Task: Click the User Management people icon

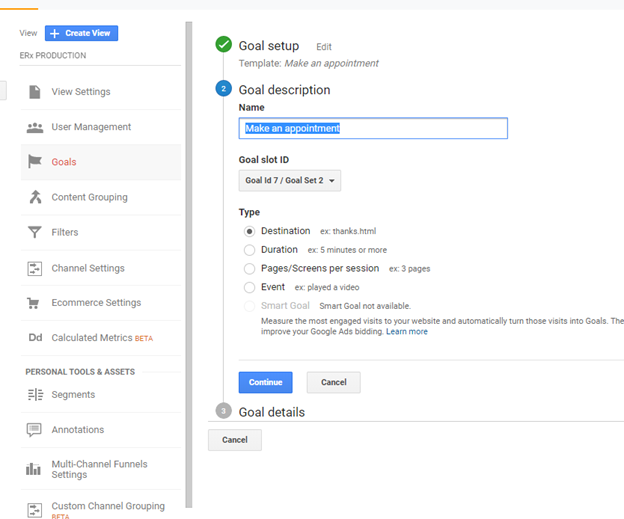Action: point(35,127)
